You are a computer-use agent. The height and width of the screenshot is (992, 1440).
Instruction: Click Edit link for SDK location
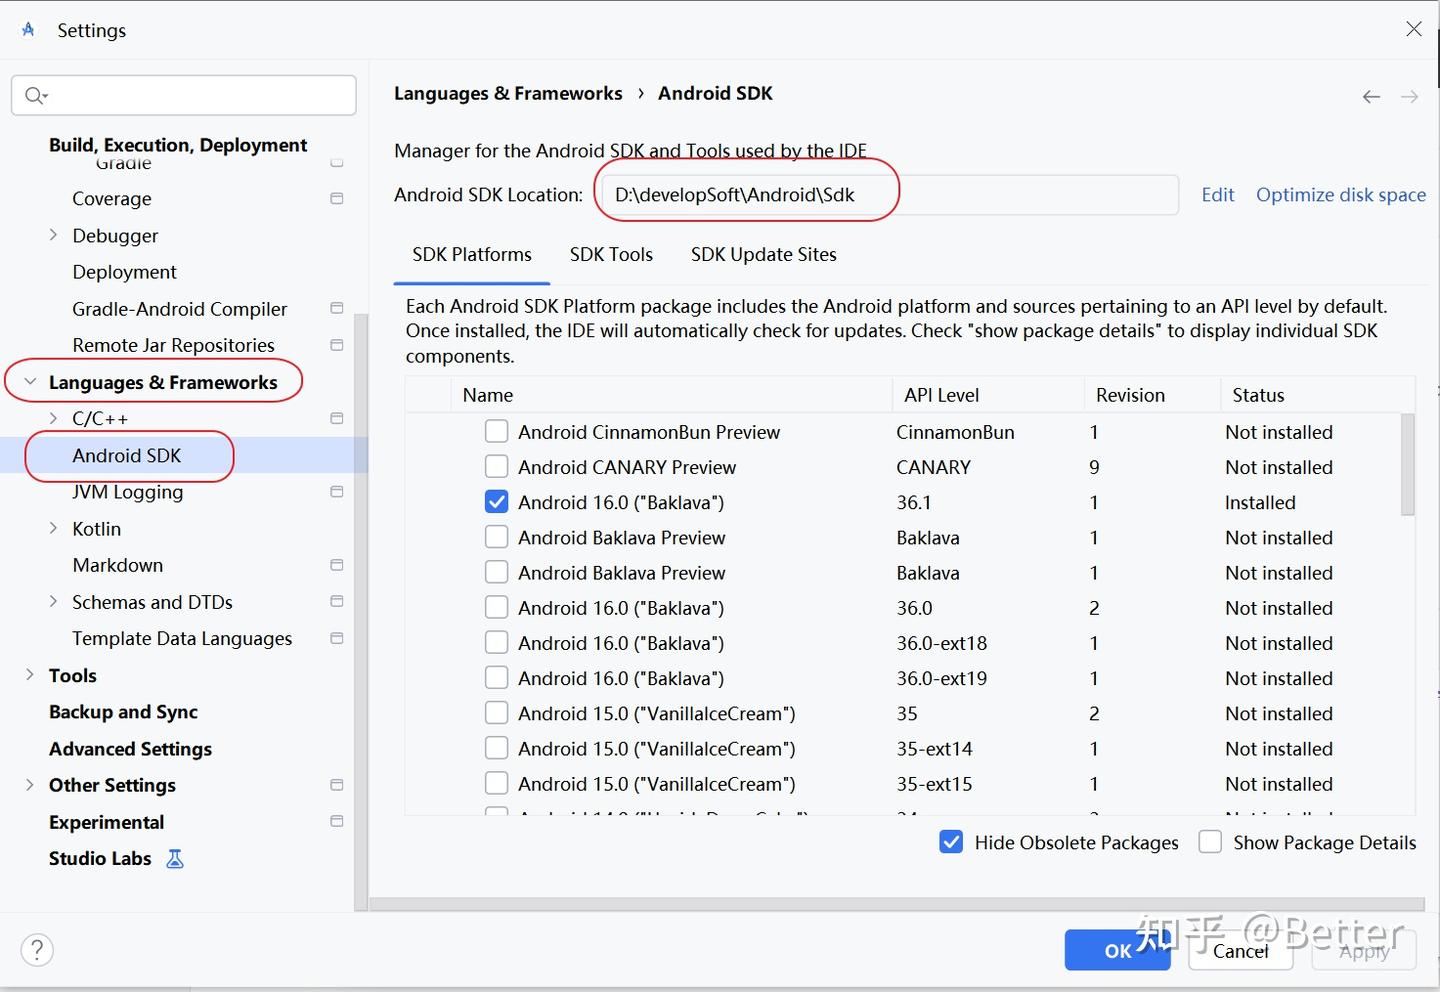(x=1218, y=195)
